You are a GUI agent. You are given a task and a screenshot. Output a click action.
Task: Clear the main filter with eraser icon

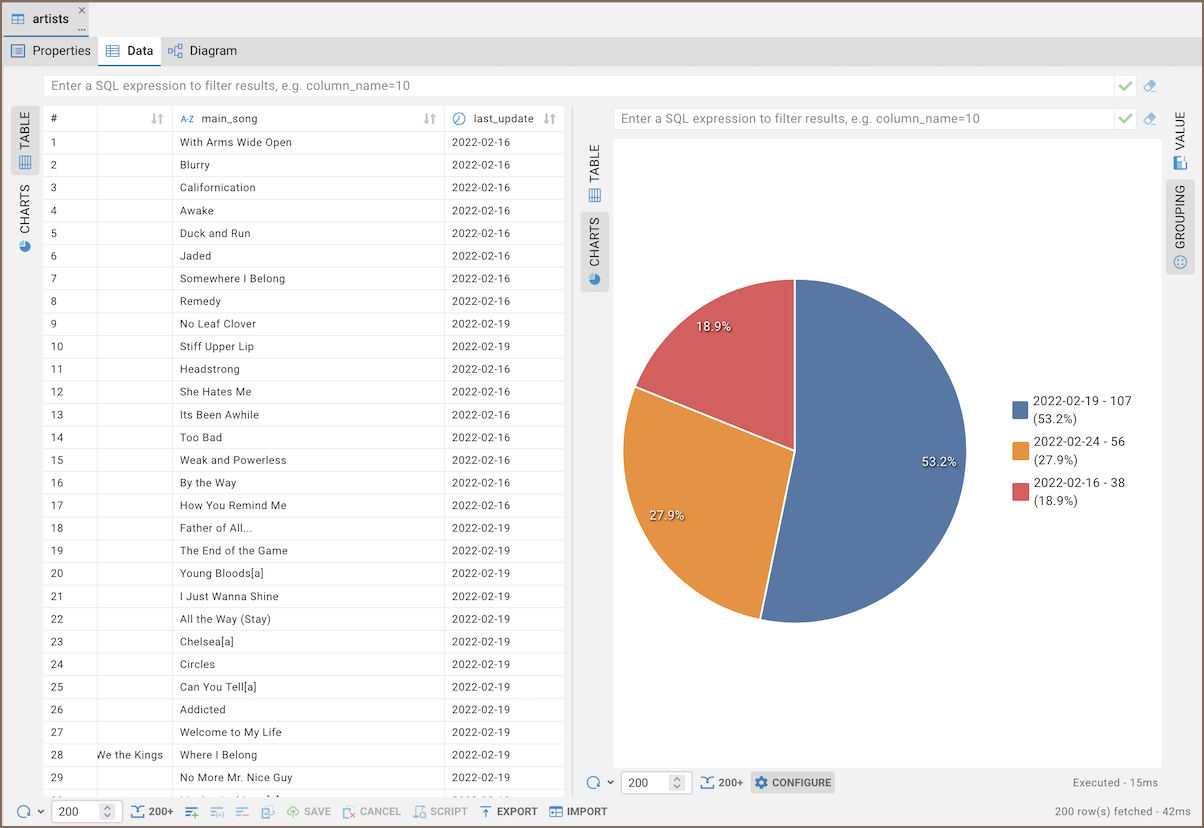[1150, 87]
